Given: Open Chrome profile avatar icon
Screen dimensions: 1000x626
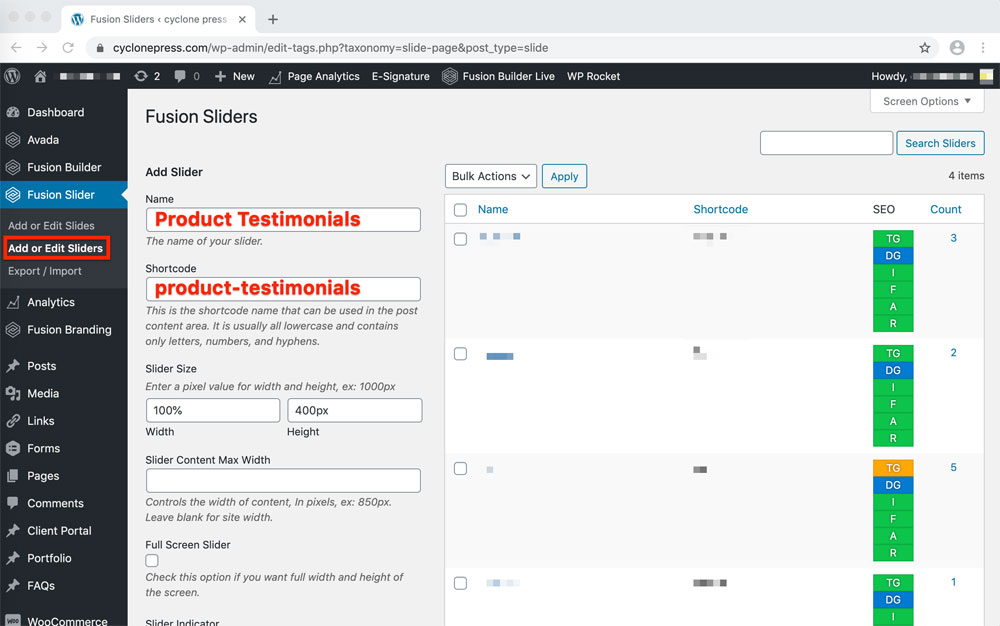Looking at the screenshot, I should [957, 48].
